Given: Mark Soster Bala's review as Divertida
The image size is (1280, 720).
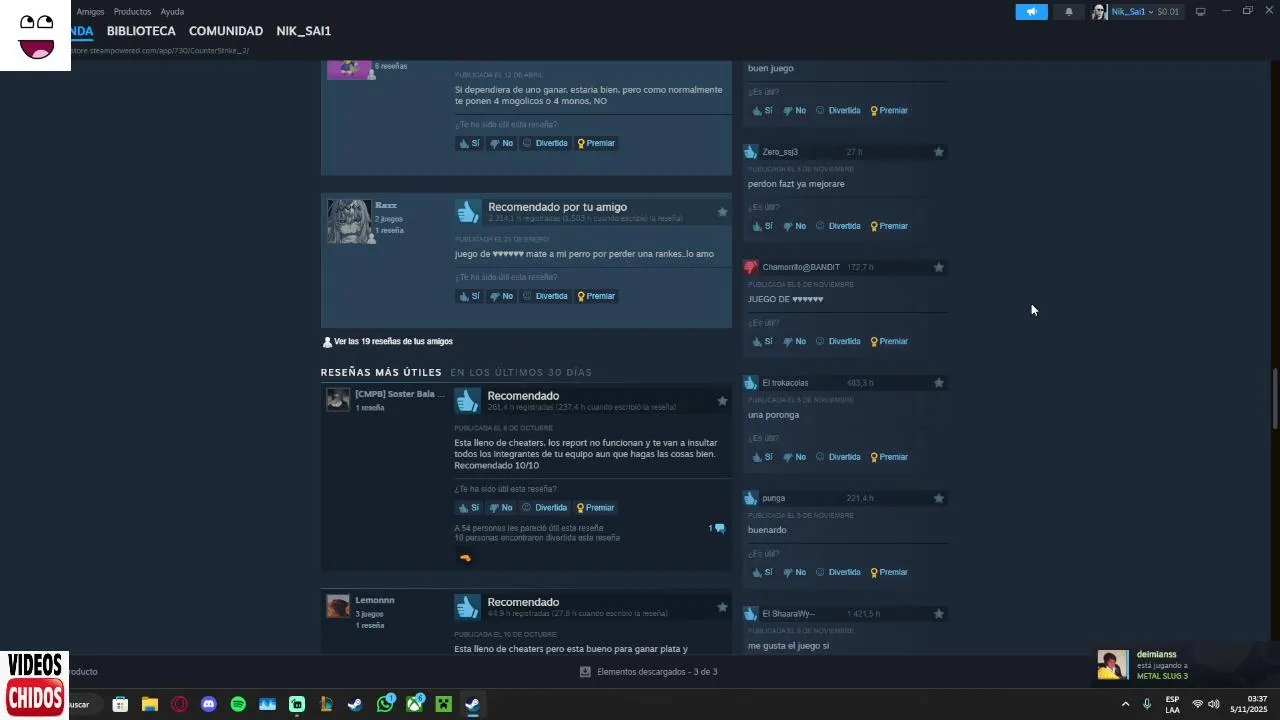Looking at the screenshot, I should 545,507.
